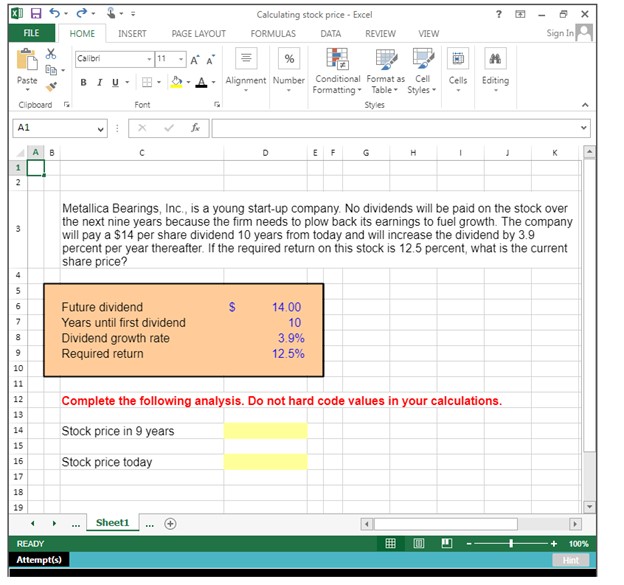Open Clipboard dialog launcher

66,105
